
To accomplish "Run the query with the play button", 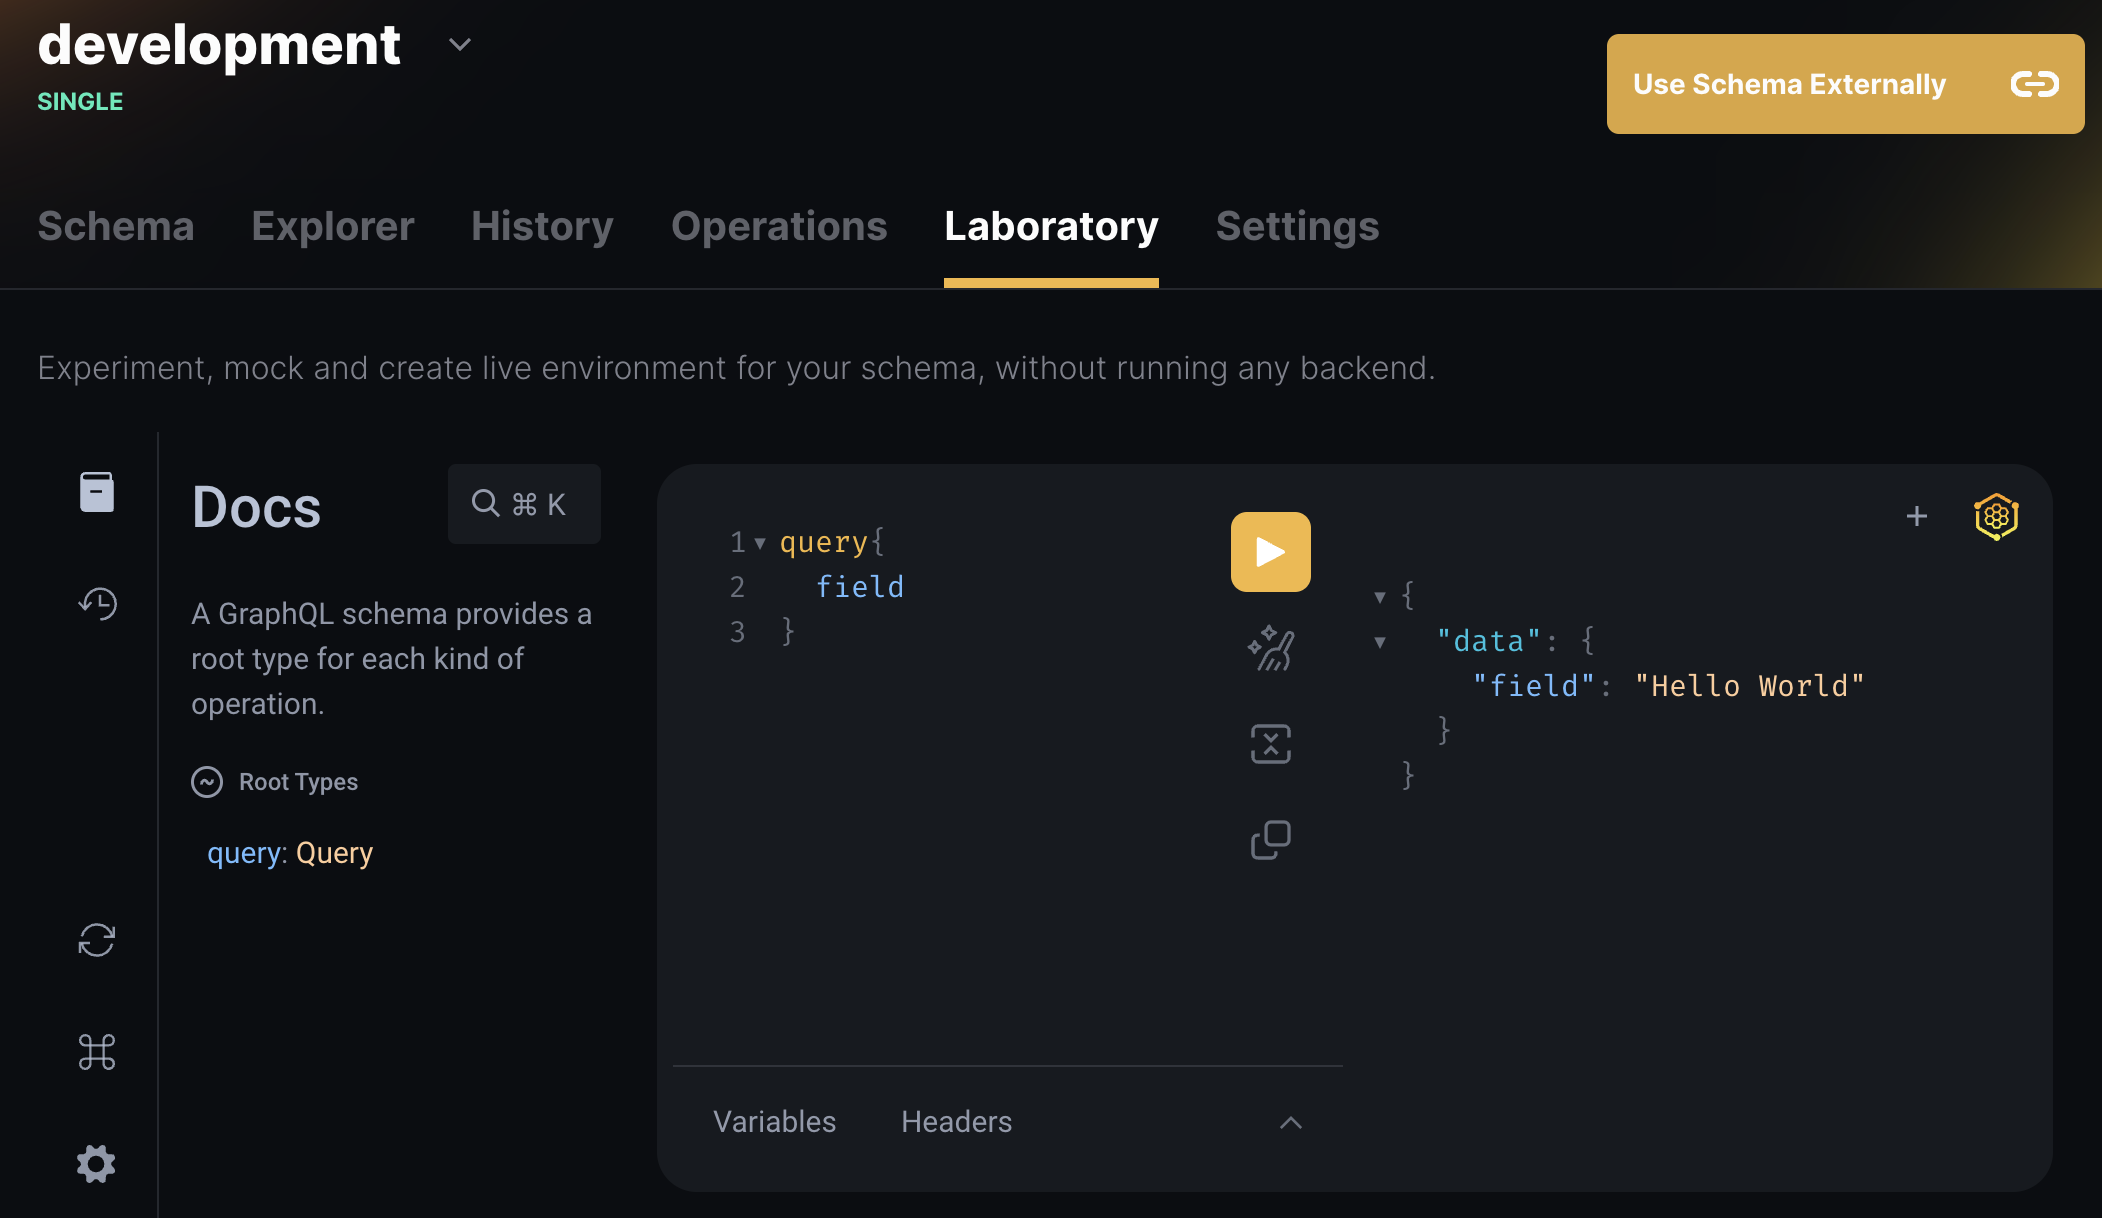I will click(x=1270, y=552).
